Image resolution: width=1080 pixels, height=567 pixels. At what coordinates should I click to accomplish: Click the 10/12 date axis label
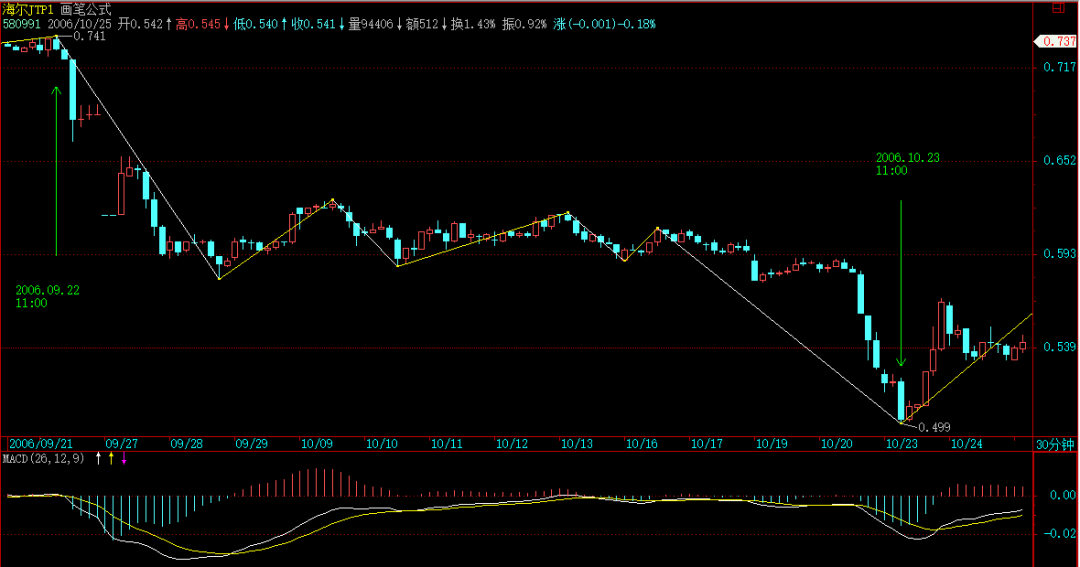coord(512,444)
